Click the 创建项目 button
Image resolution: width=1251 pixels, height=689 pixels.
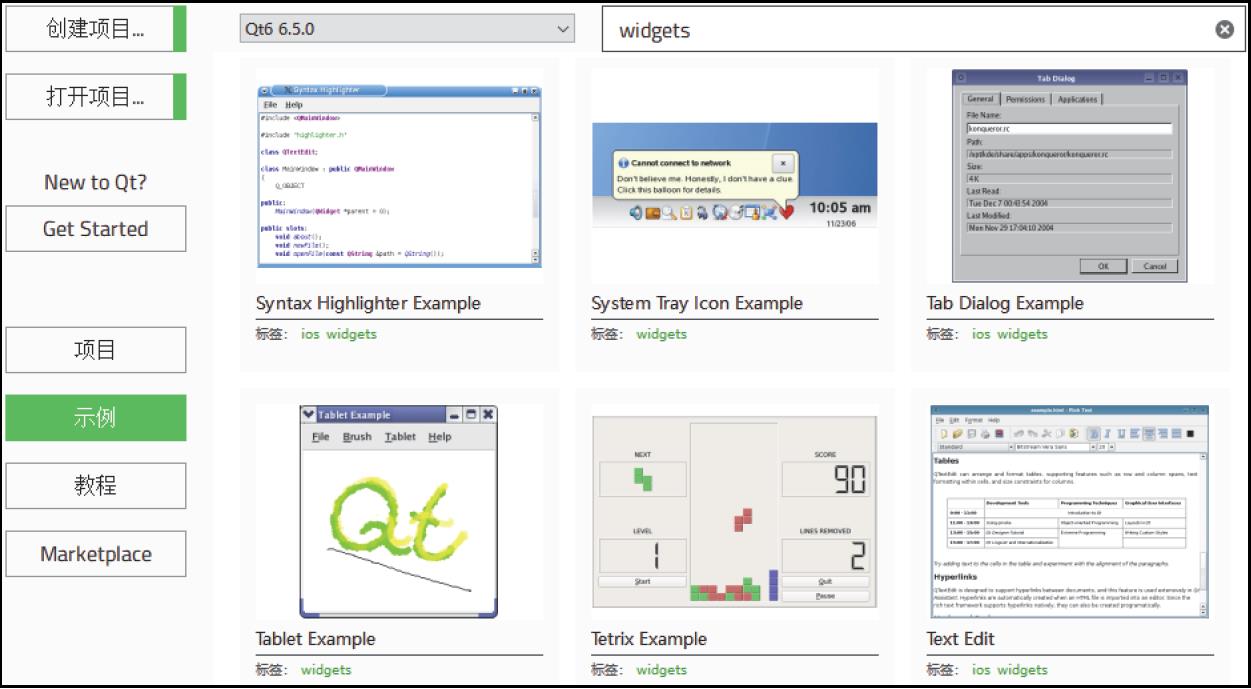(x=96, y=28)
